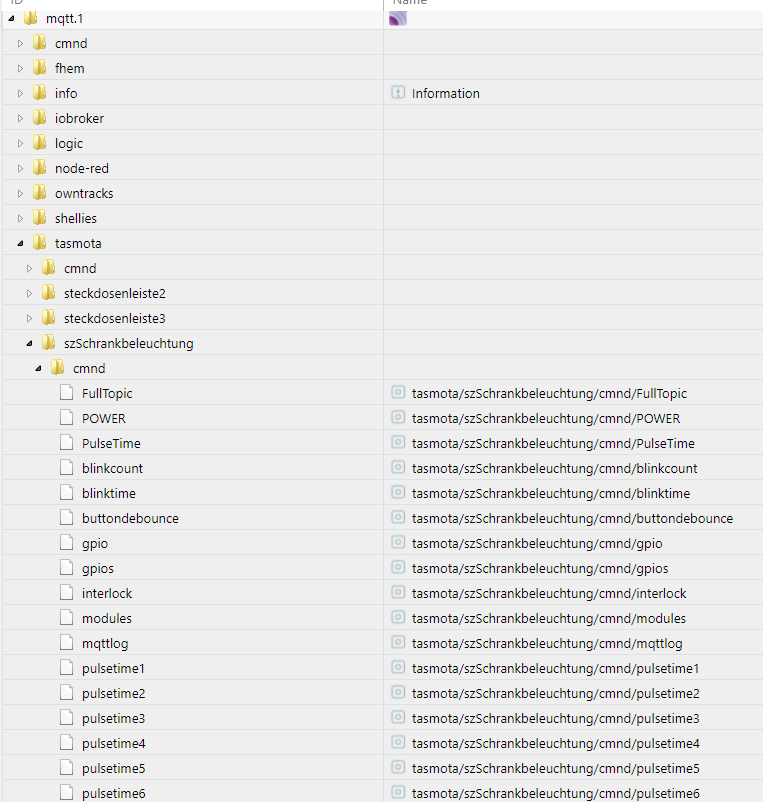The height and width of the screenshot is (802, 763).
Task: Click name tasmota/szSchrankbeleuchtung/cmnd/interlock
Action: coord(549,594)
